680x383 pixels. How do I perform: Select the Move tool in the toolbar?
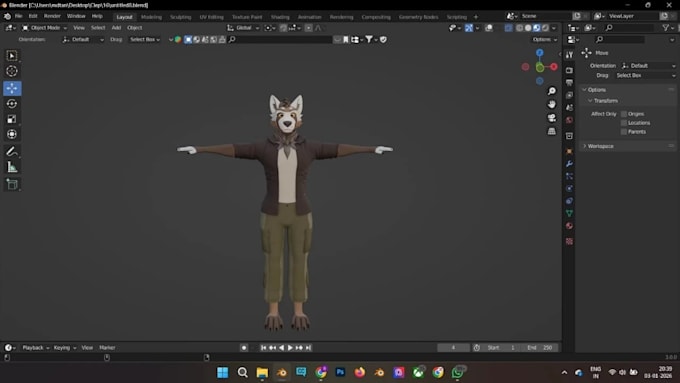(12, 88)
